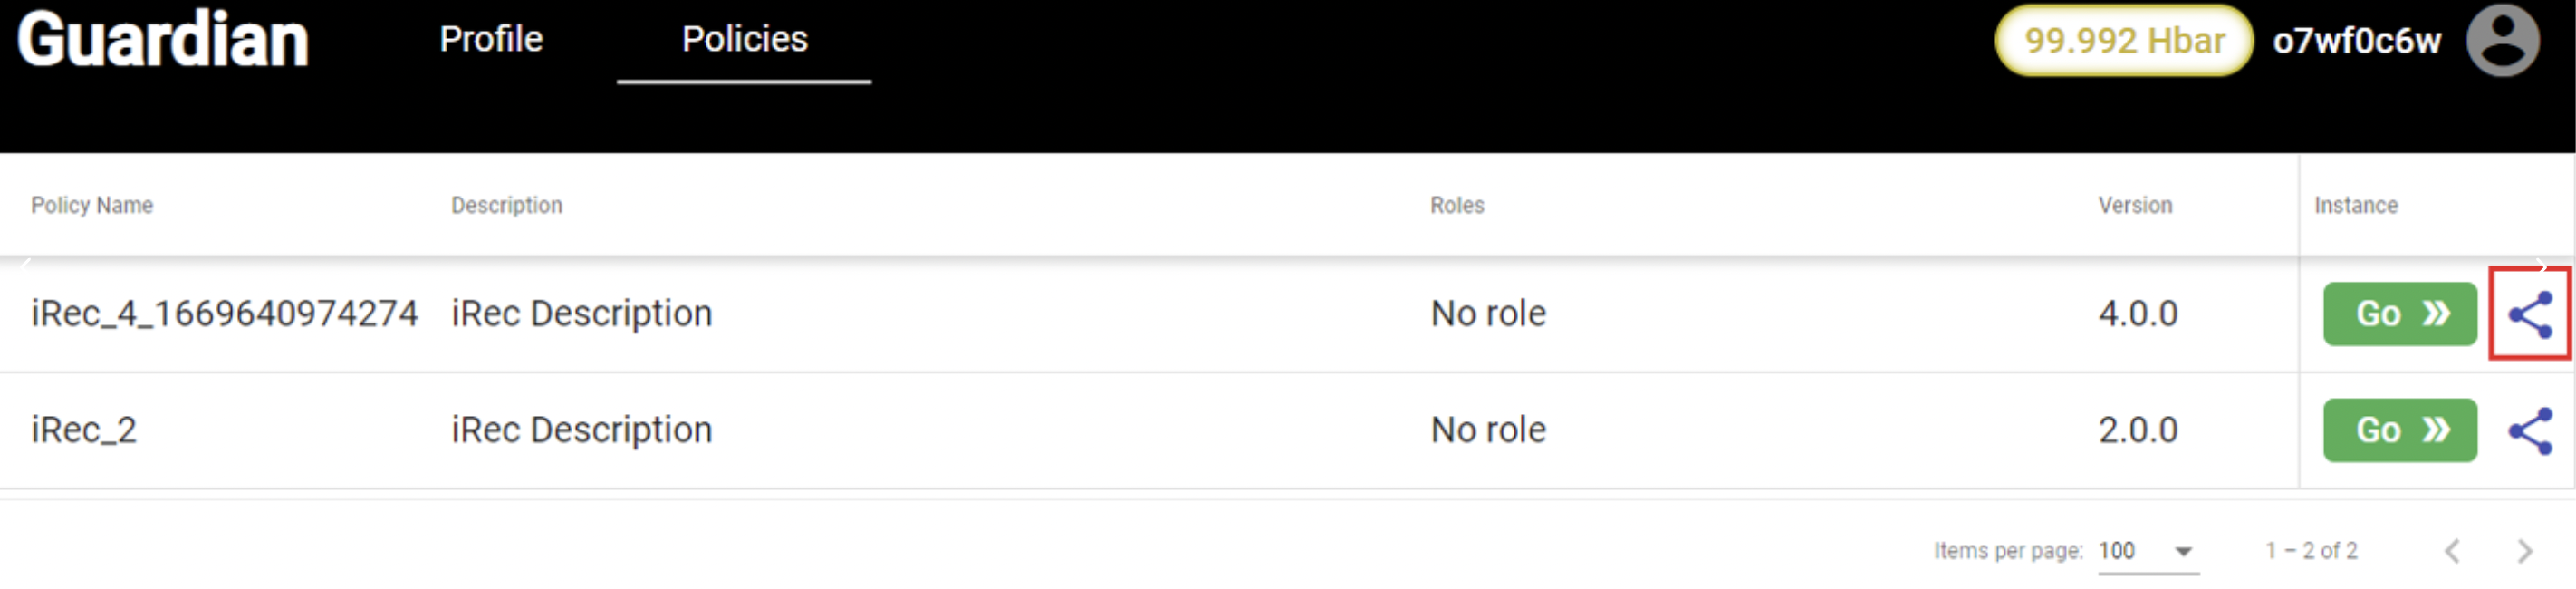Open the Items per page dropdown

pyautogui.click(x=2147, y=551)
